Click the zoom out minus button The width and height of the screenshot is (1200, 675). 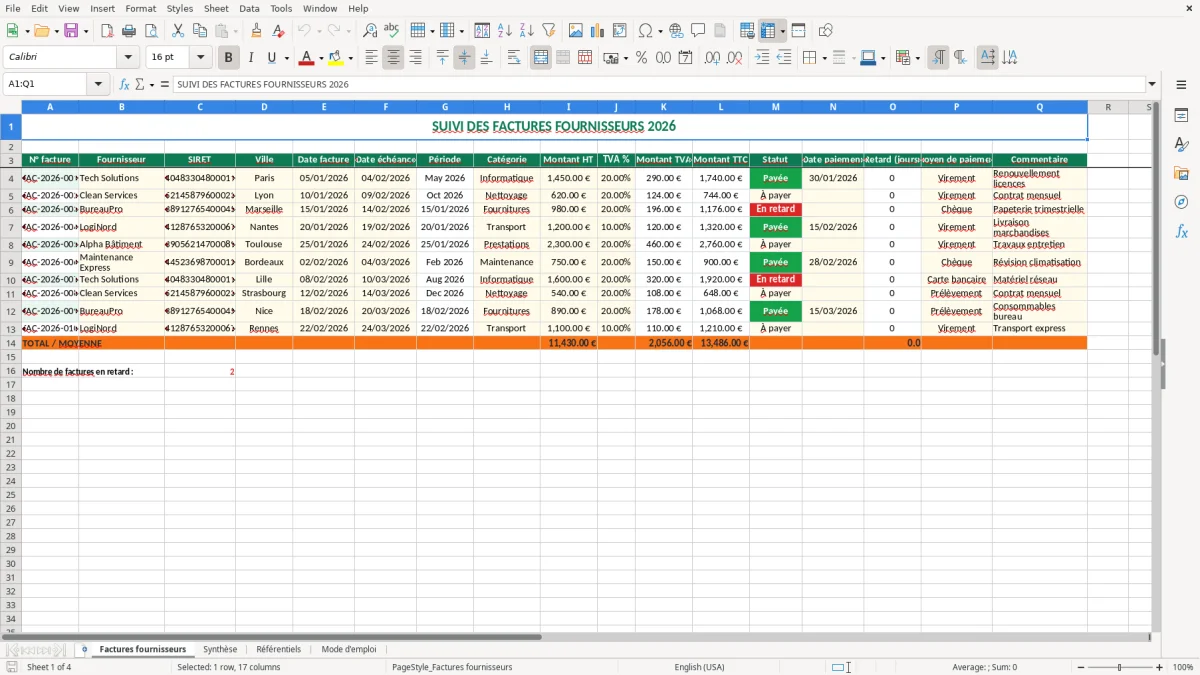(1081, 667)
